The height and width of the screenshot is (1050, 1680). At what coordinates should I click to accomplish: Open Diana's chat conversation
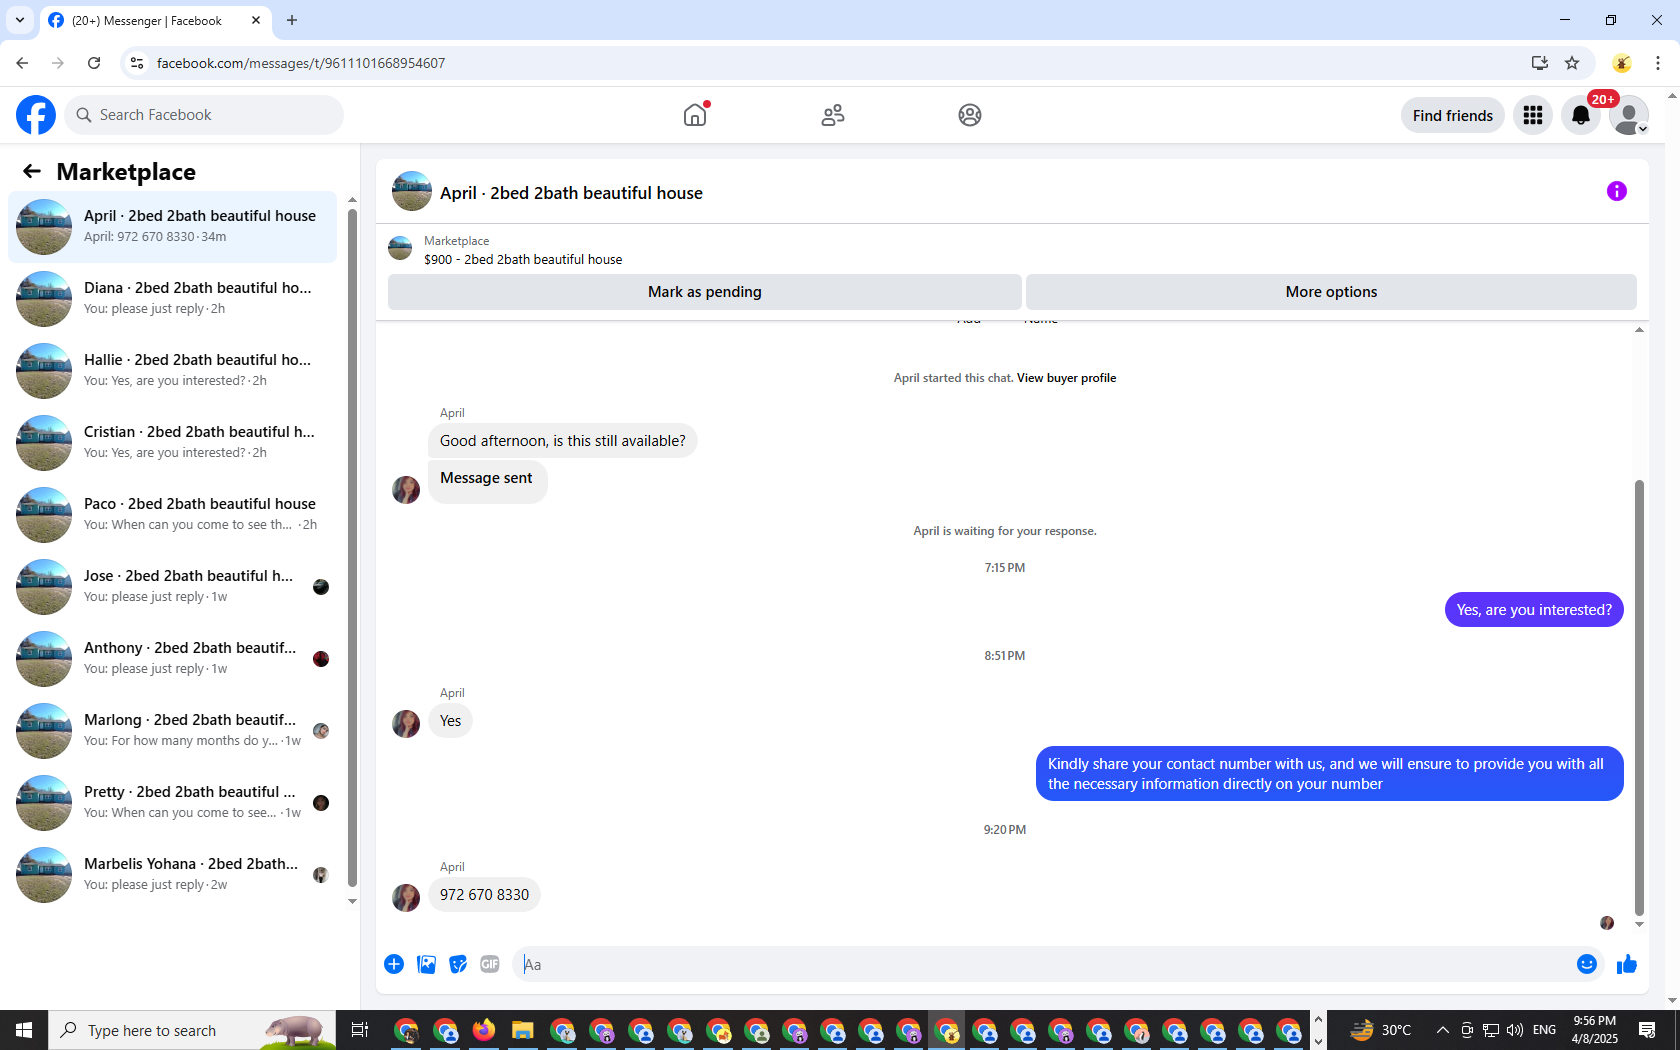click(172, 299)
